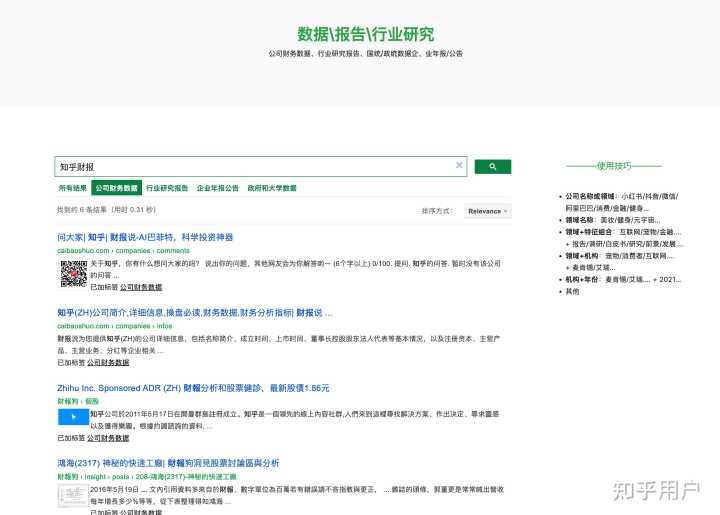Viewport: 720px width, 515px height.
Task: Click 公司财务数据 tag under the first result
Action: [x=141, y=287]
